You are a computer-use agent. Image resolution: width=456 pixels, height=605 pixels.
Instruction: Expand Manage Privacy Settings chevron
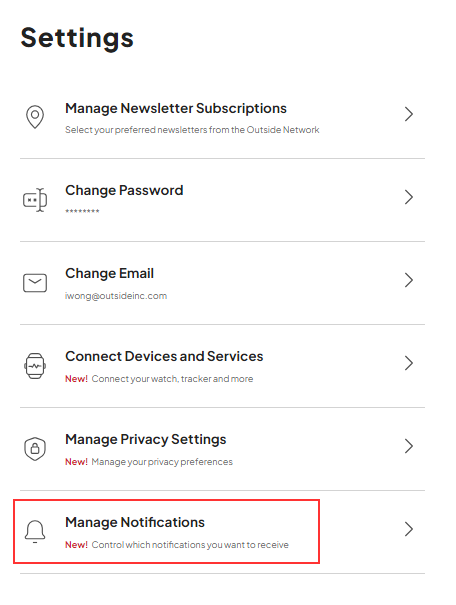409,446
